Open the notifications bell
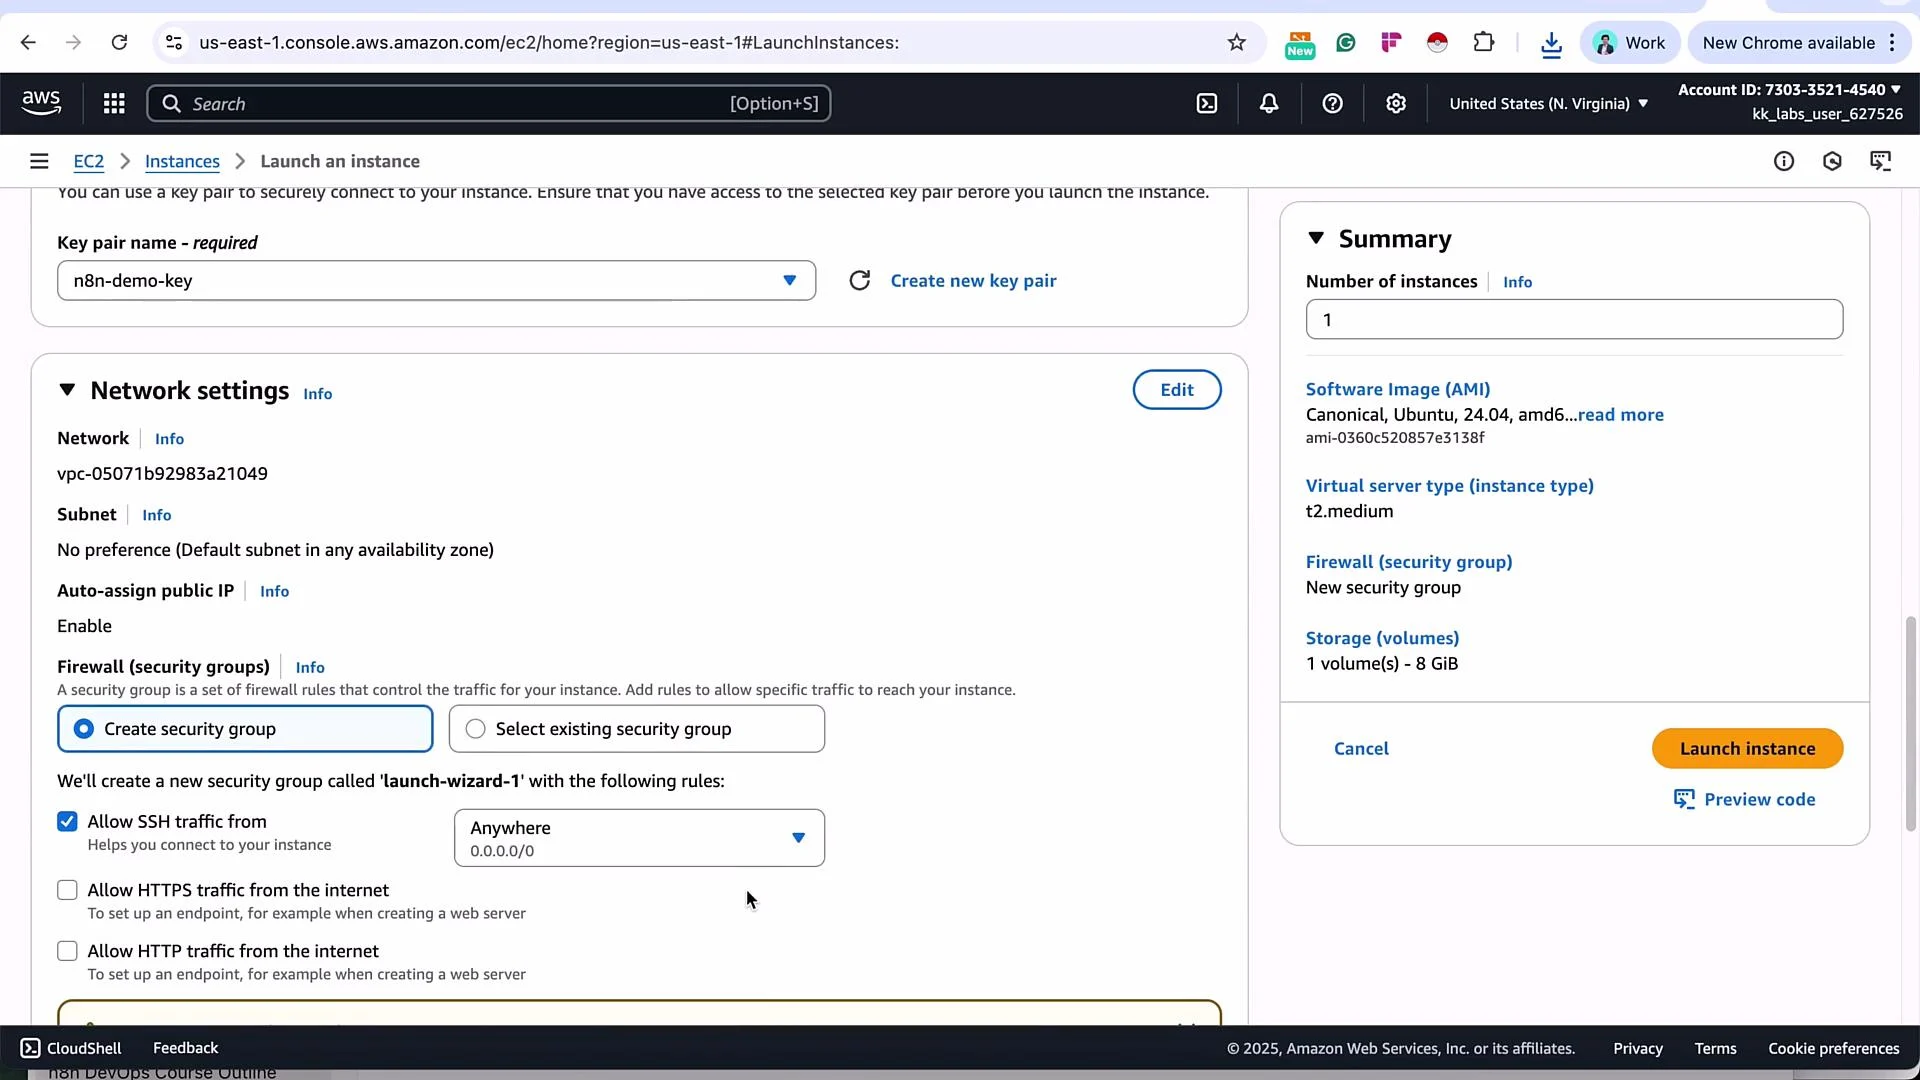This screenshot has height=1080, width=1920. click(x=1269, y=103)
